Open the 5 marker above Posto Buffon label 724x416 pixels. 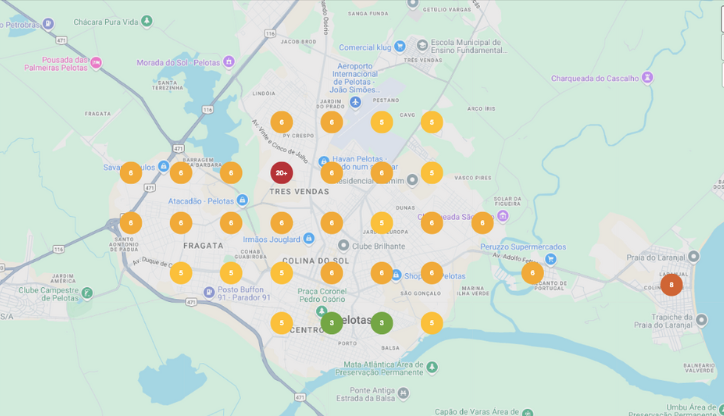pyautogui.click(x=231, y=273)
